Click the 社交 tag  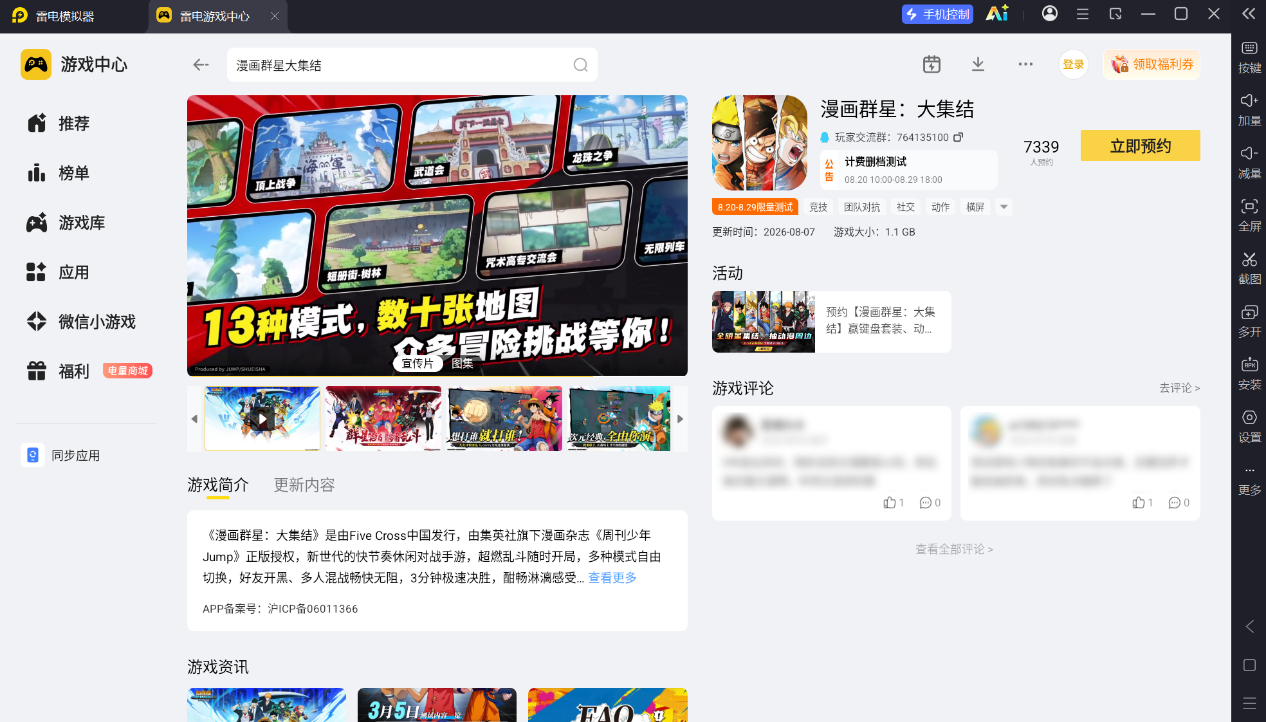(906, 207)
